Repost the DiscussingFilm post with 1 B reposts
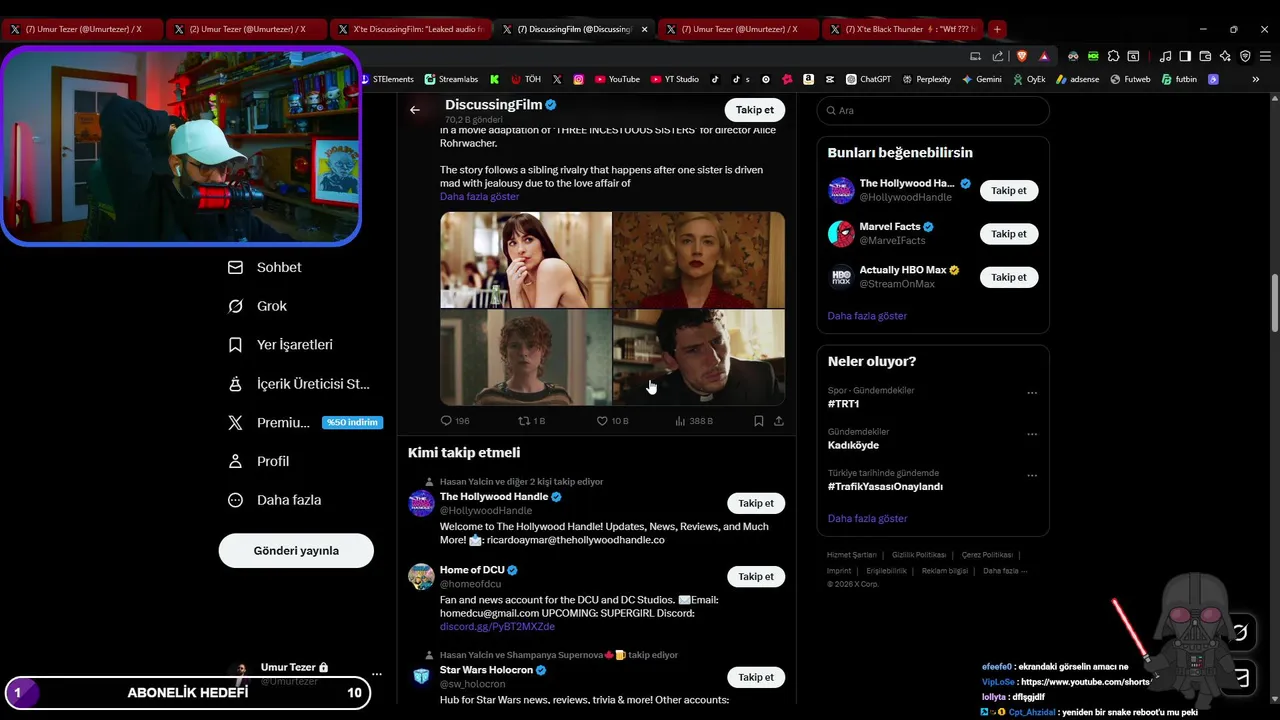This screenshot has width=1280, height=720. click(x=531, y=421)
